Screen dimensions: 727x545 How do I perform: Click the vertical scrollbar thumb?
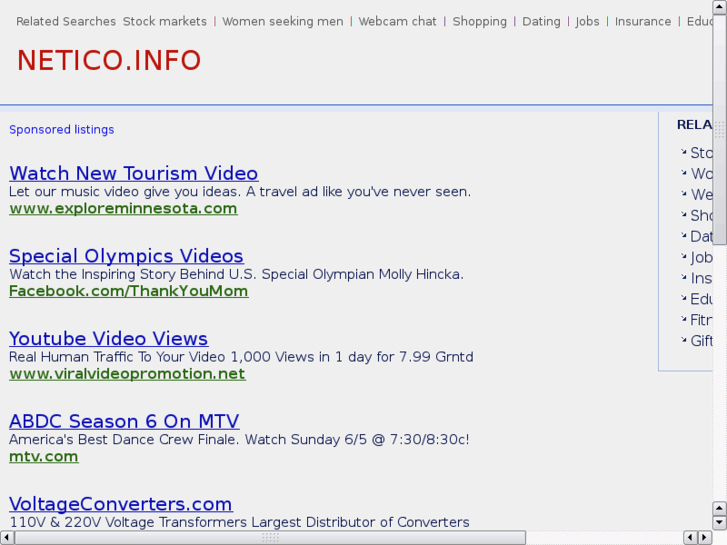pos(719,129)
